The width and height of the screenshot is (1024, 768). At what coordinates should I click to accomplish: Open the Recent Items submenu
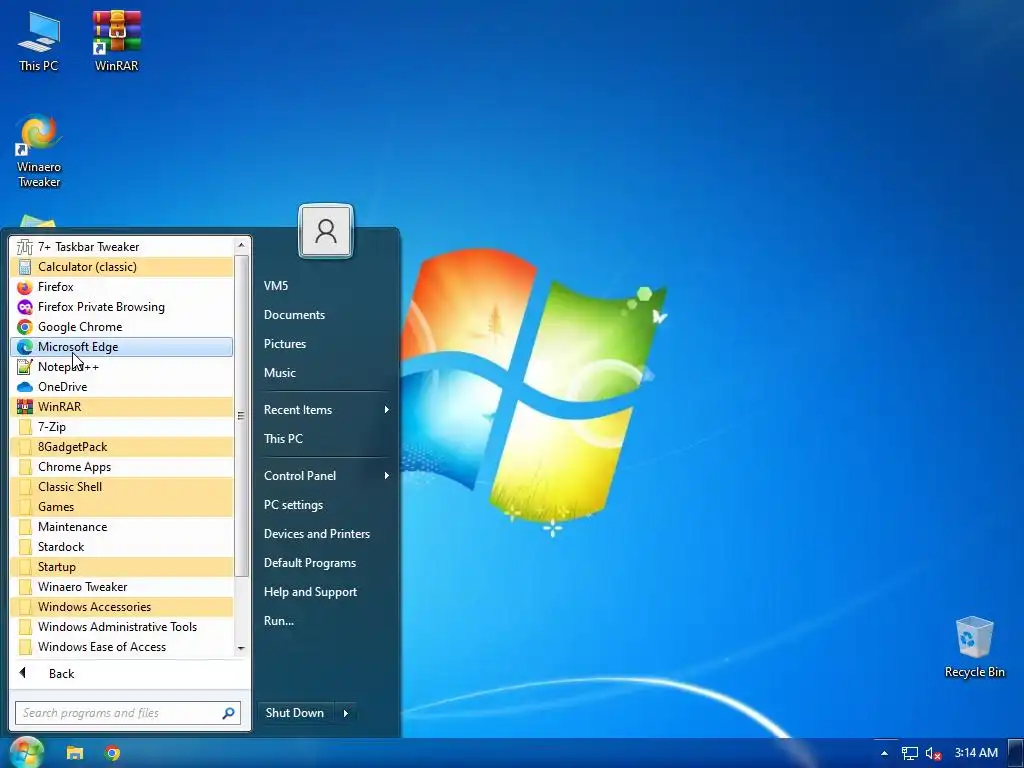(x=325, y=409)
